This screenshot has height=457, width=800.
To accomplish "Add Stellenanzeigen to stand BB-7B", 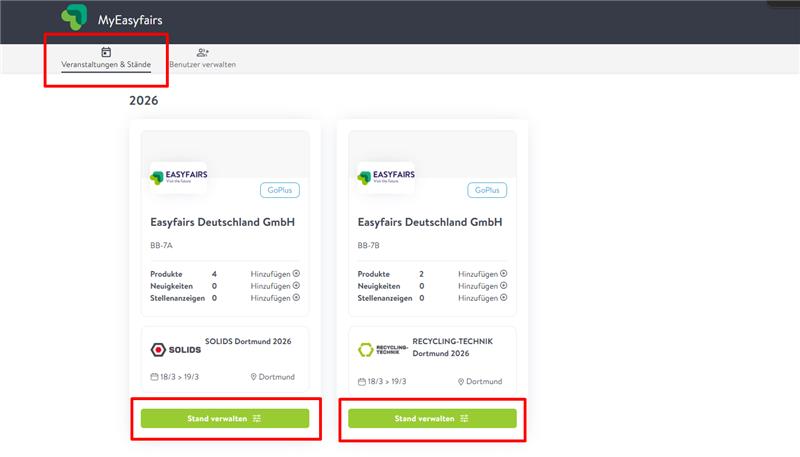I will [x=482, y=297].
